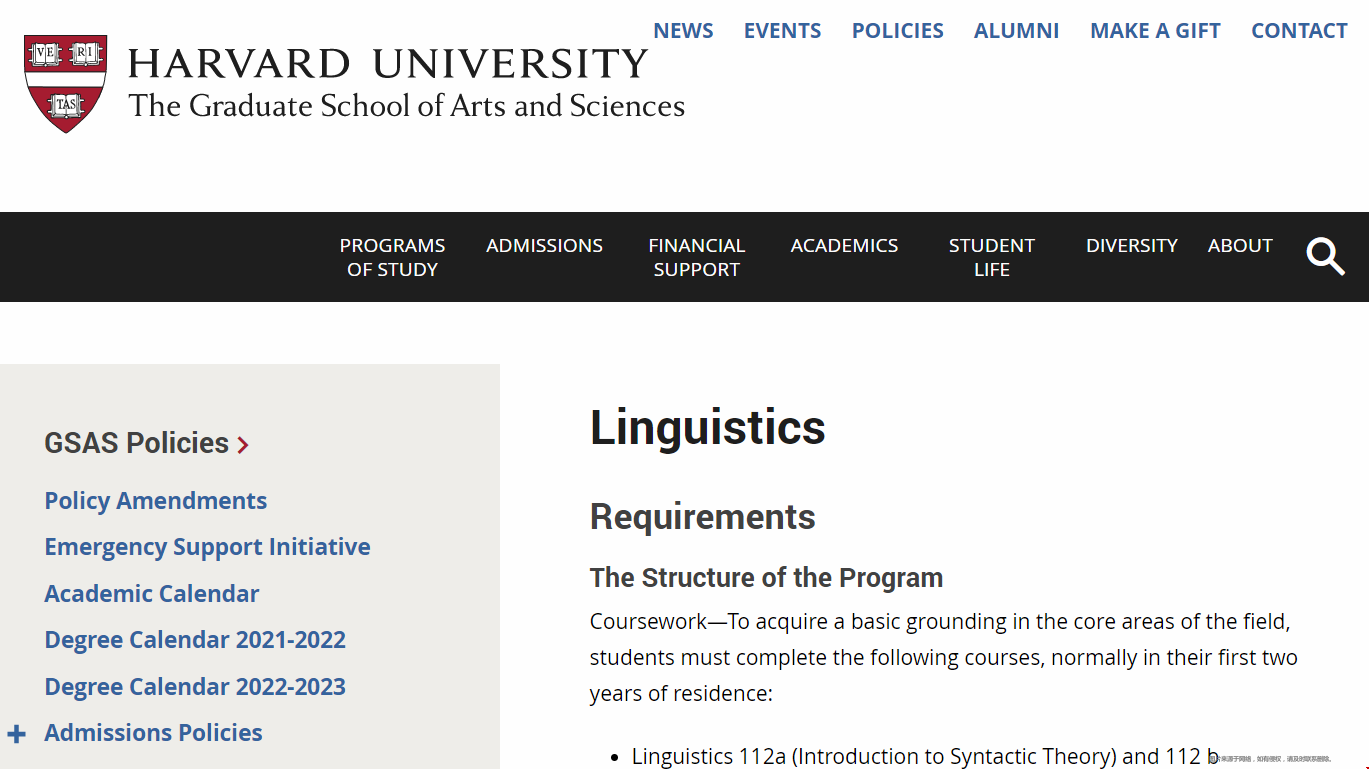1369x769 pixels.
Task: Go to Student Life section
Action: click(991, 257)
